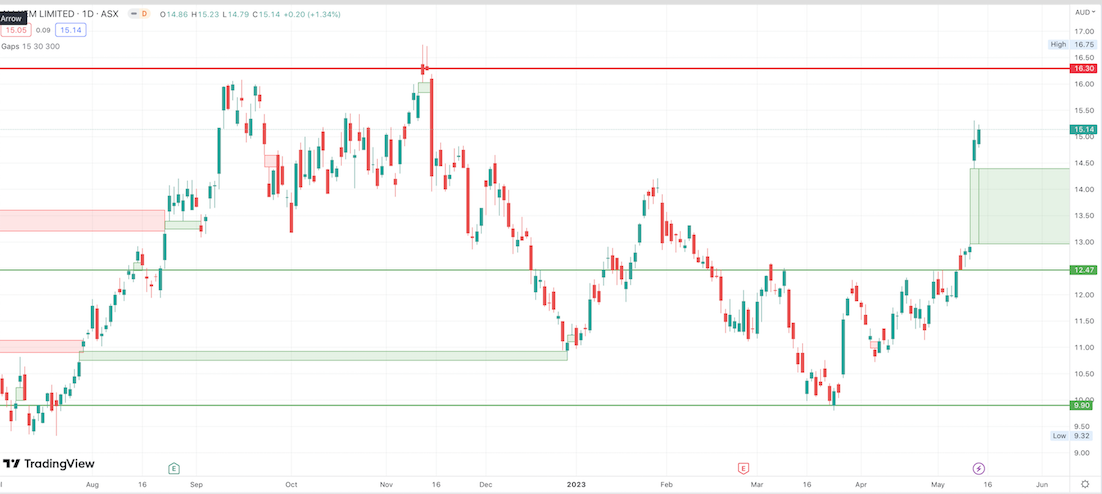The image size is (1102, 494).
Task: Select the red horizontal line at 16.30
Action: [x=600, y=69]
